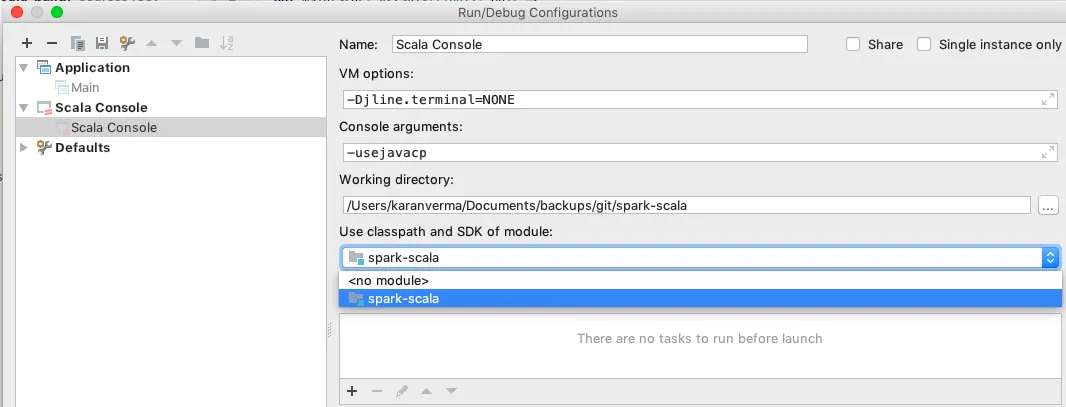This screenshot has width=1066, height=407.
Task: Collapse the Scala Console tree group
Action: click(23, 108)
